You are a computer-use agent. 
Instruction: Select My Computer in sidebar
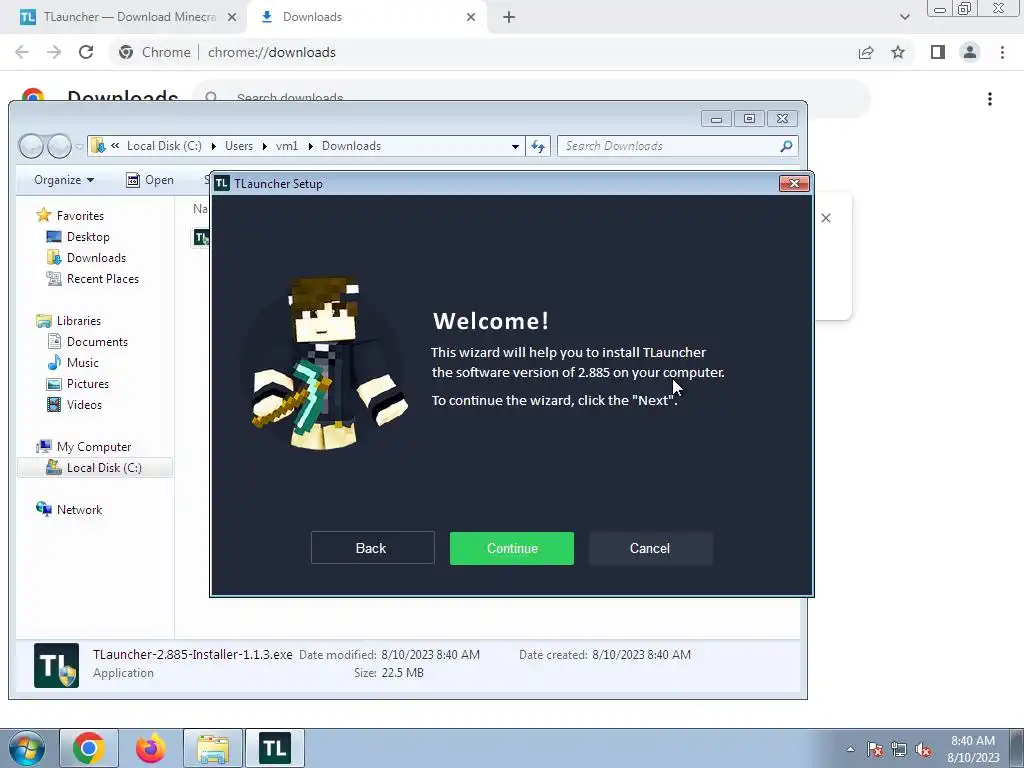(x=84, y=447)
